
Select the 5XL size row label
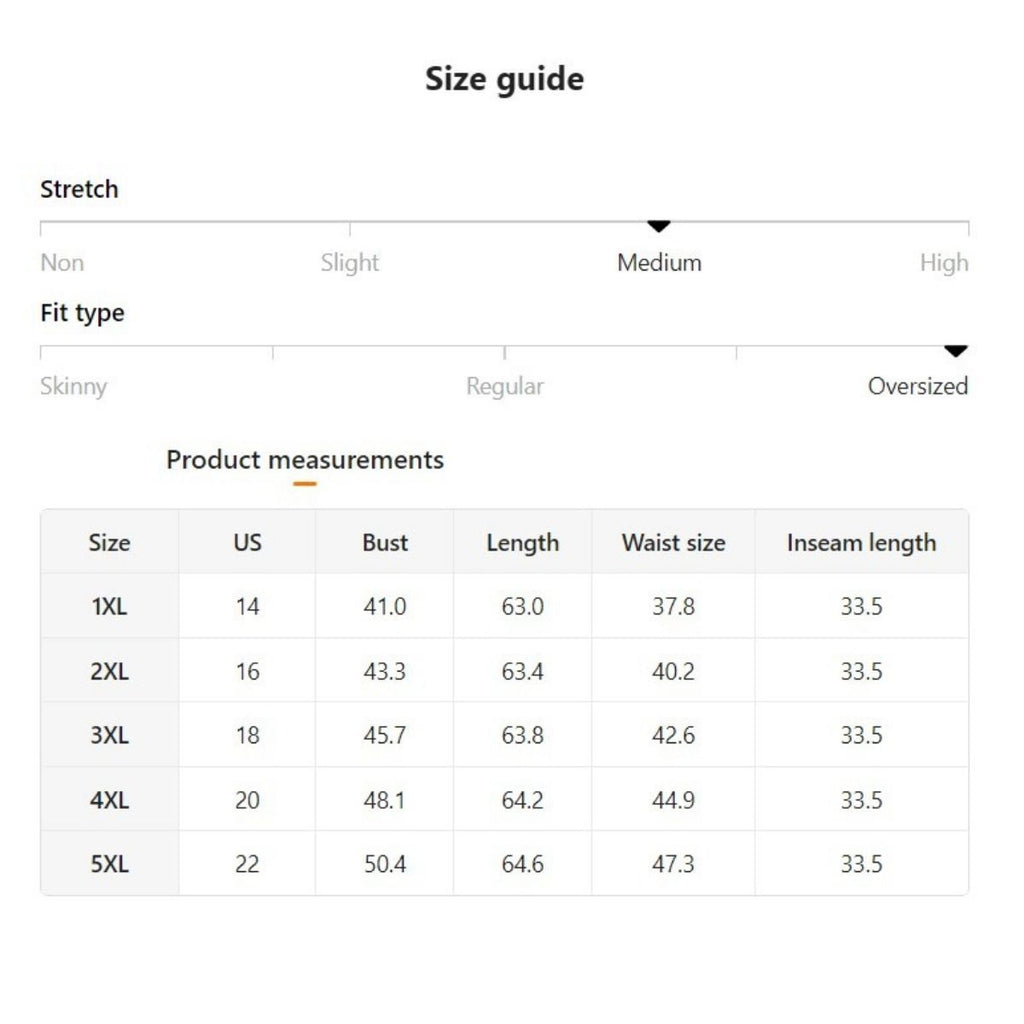point(109,864)
